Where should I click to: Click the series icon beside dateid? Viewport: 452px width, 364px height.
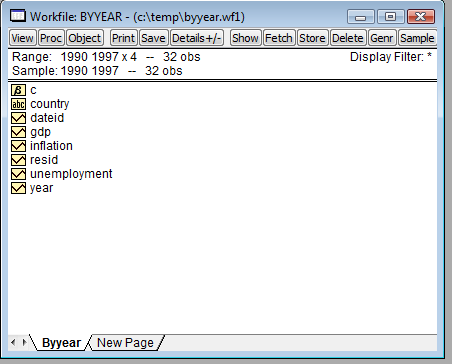18,118
